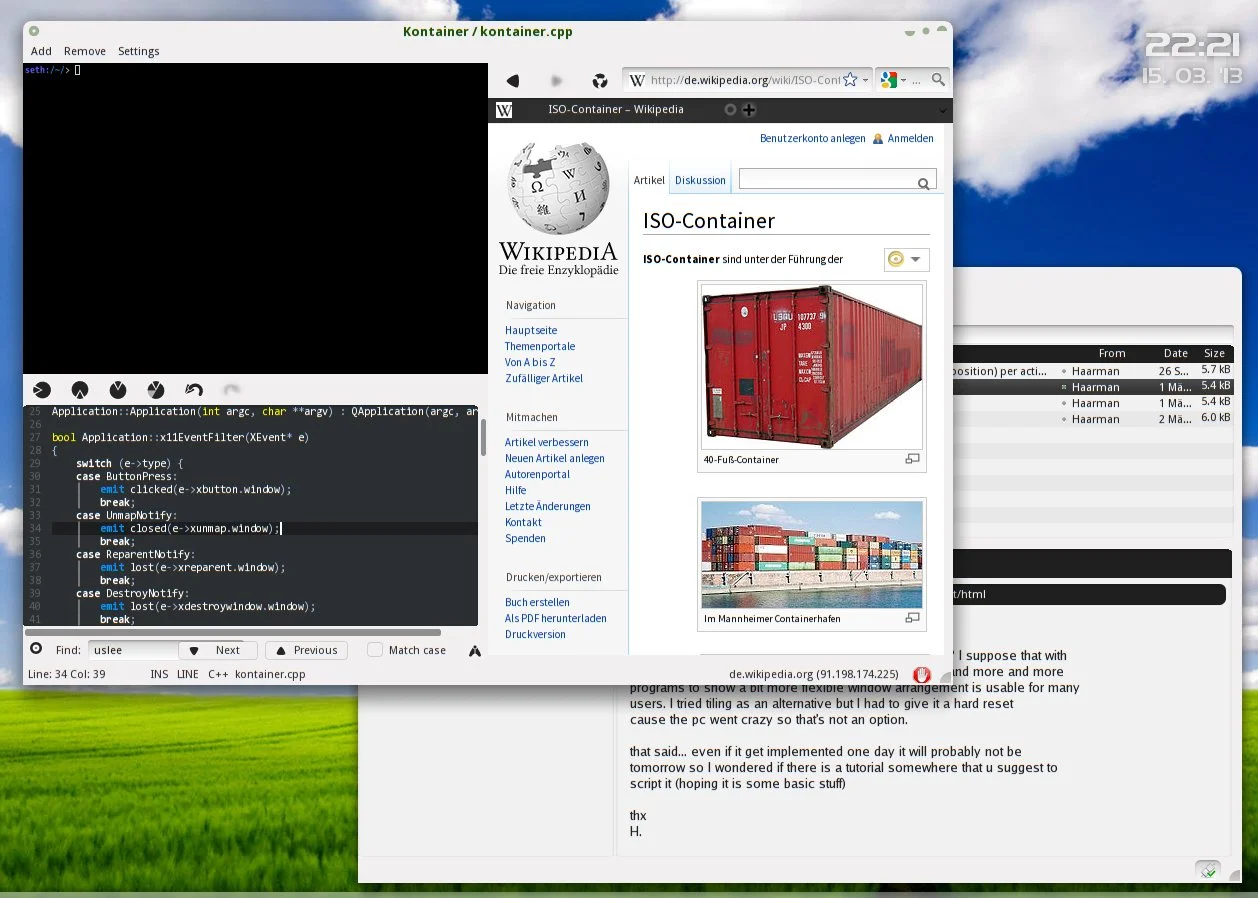Enlarge the 40-Fuß-Container image via the magnify icon
Image resolution: width=1258 pixels, height=898 pixels.
coord(912,459)
